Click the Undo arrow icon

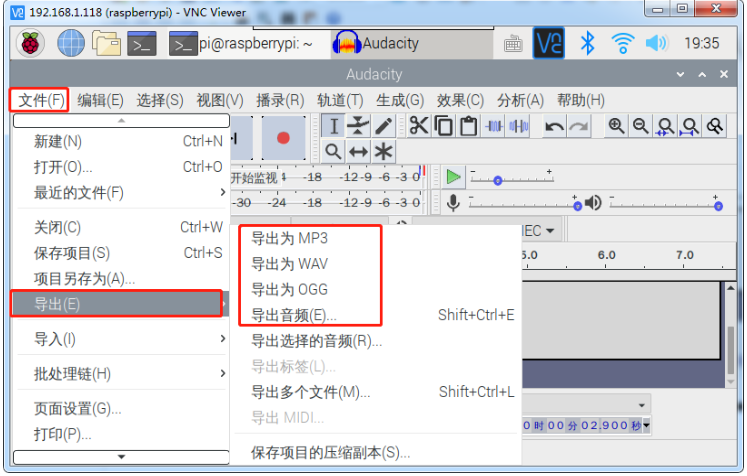553,126
